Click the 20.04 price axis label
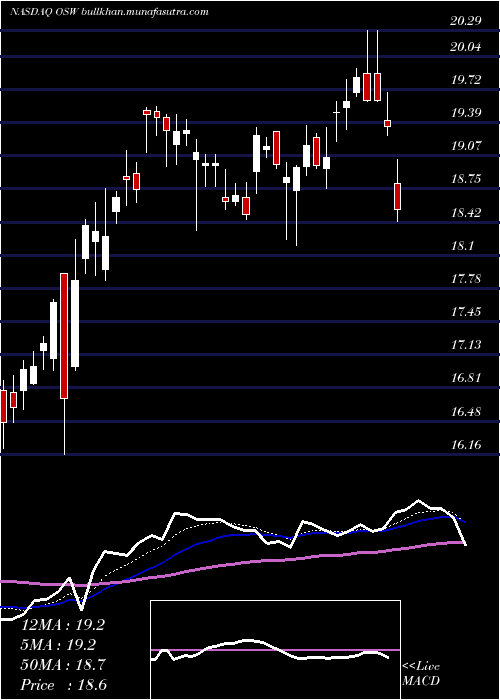The image size is (500, 700). [x=466, y=47]
